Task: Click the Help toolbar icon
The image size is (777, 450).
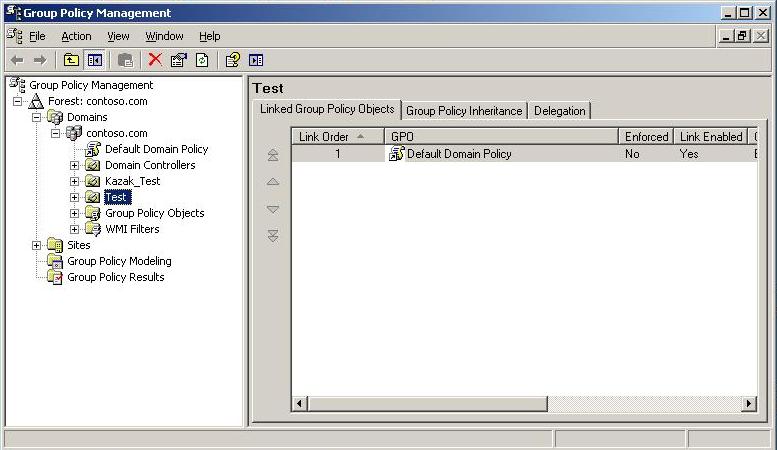Action: (x=232, y=60)
